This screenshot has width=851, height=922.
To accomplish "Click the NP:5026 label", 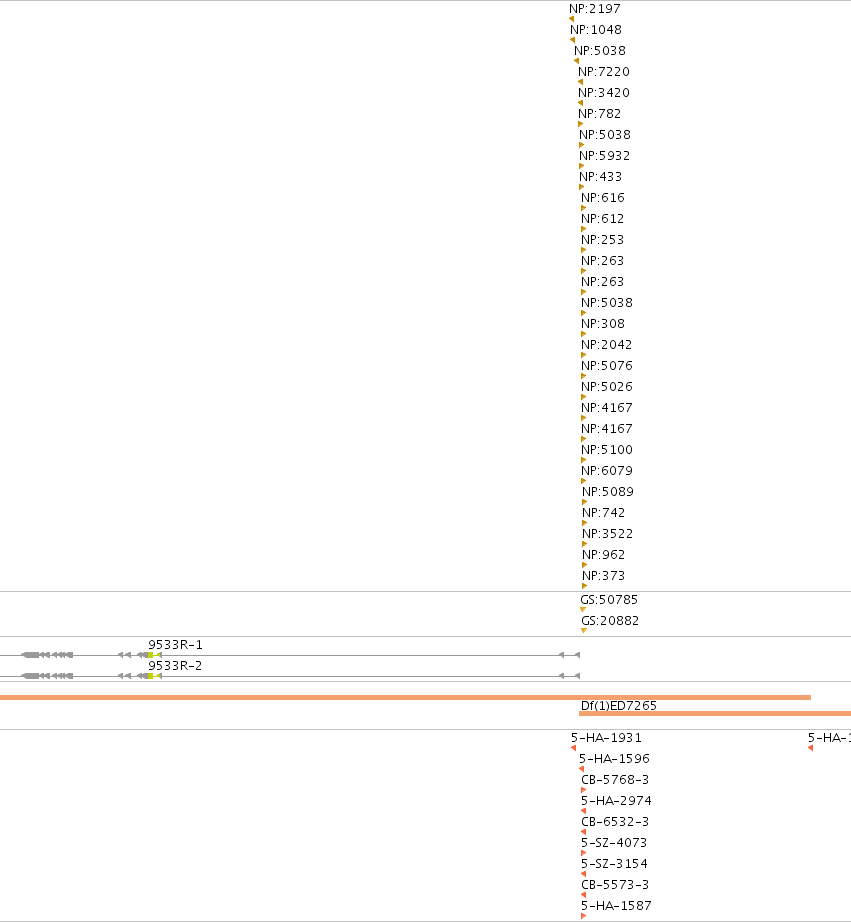I will coord(607,387).
